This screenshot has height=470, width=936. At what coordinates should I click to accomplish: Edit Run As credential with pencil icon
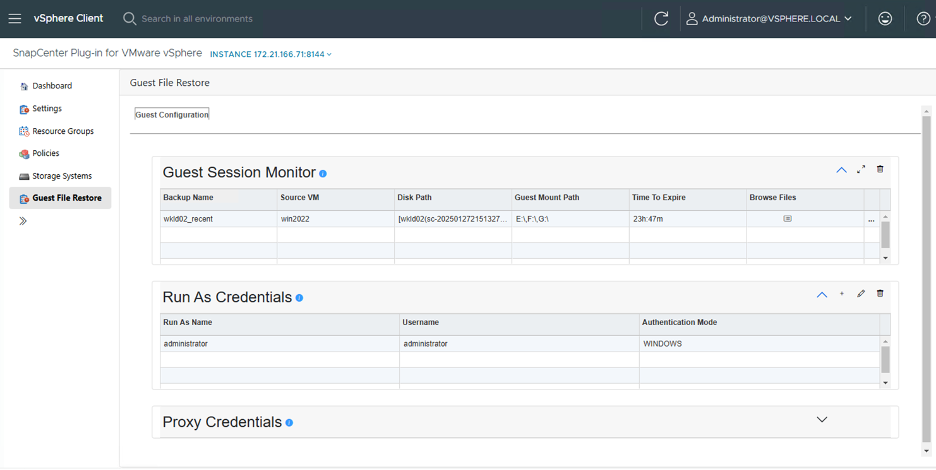pos(861,294)
